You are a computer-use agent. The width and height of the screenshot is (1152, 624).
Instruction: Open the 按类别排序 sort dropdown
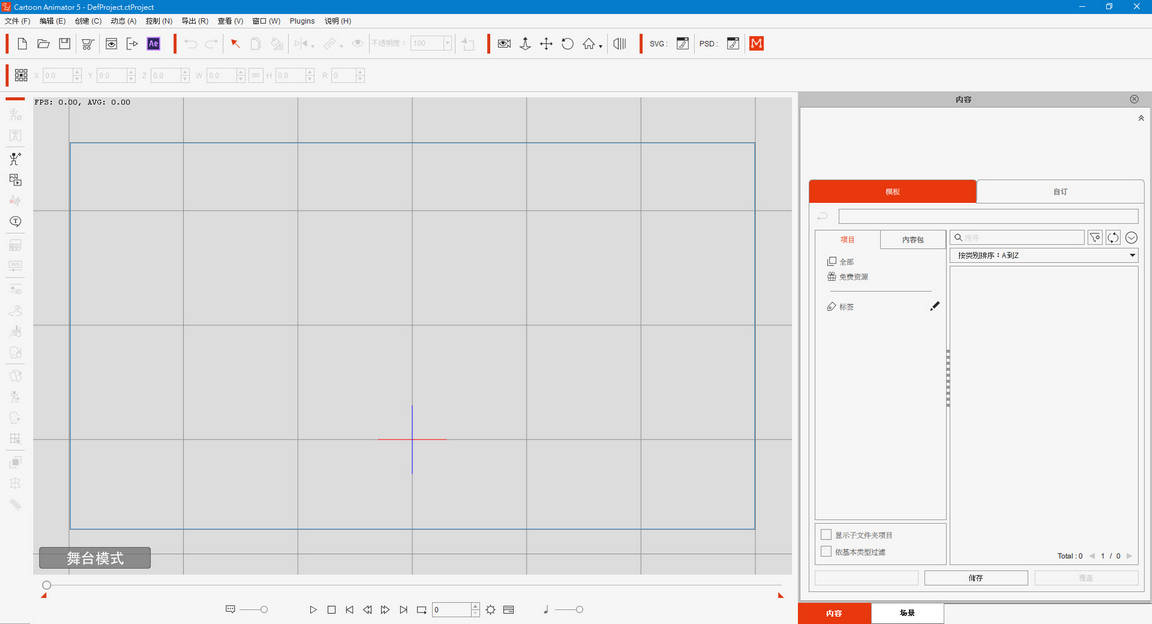tap(1044, 255)
